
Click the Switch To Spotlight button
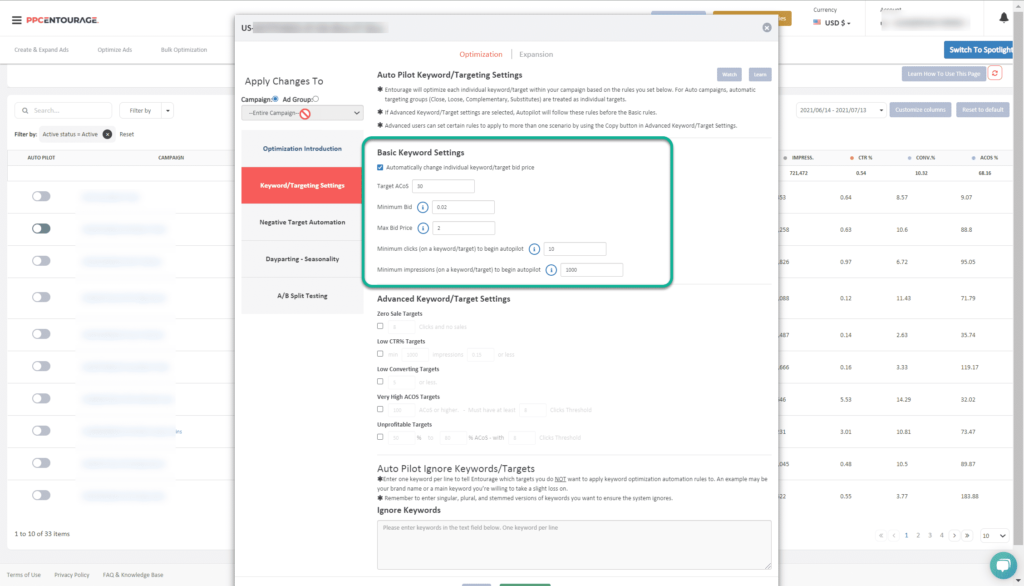coord(977,49)
